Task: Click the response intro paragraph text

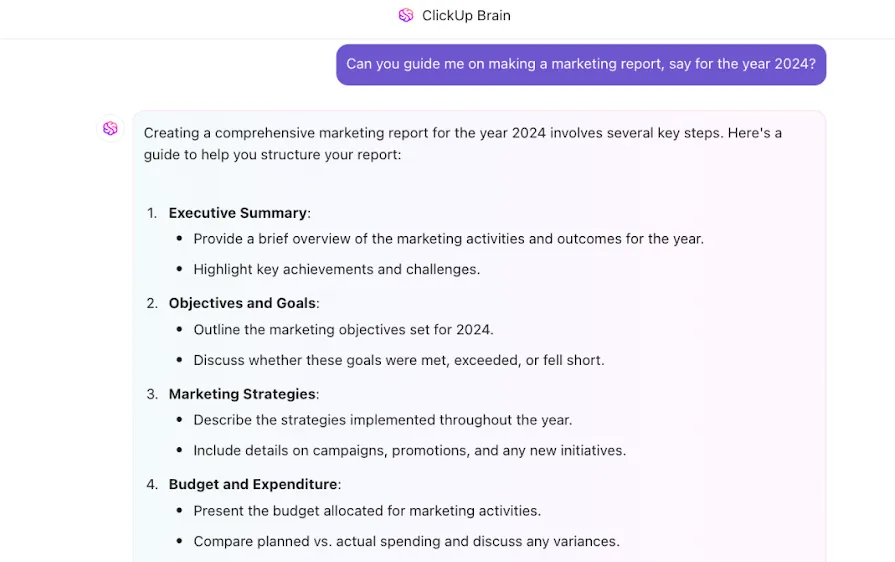Action: [x=462, y=144]
